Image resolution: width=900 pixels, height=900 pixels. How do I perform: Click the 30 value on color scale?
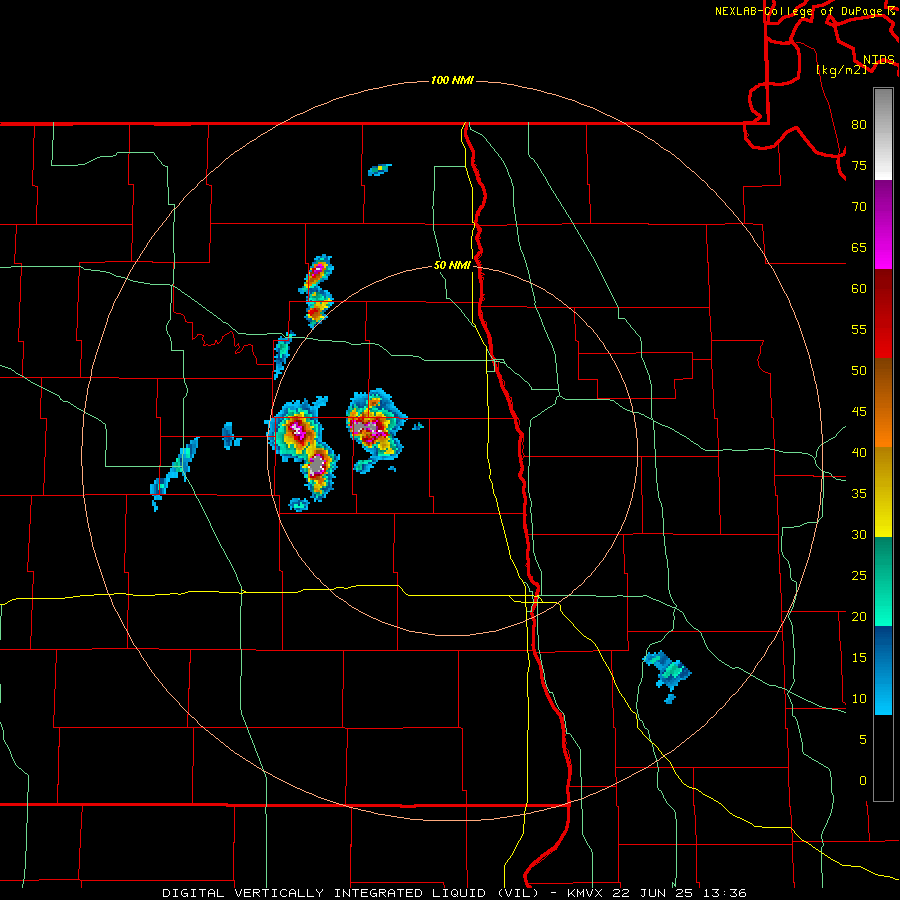pyautogui.click(x=859, y=535)
